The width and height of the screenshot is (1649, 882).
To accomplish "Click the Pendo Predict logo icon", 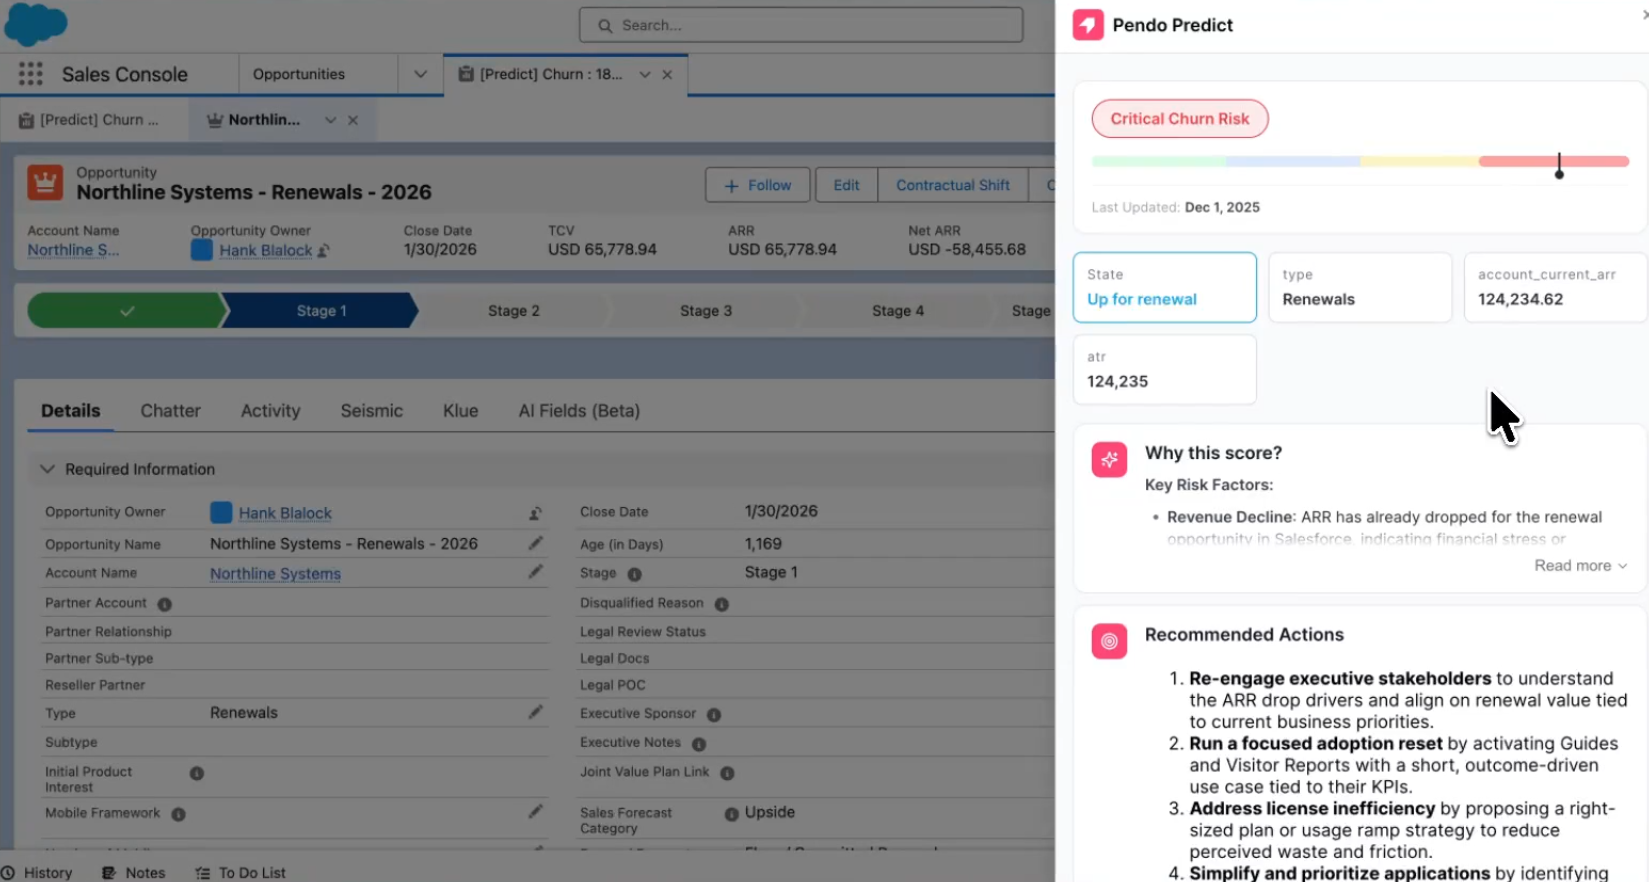I will (1088, 25).
